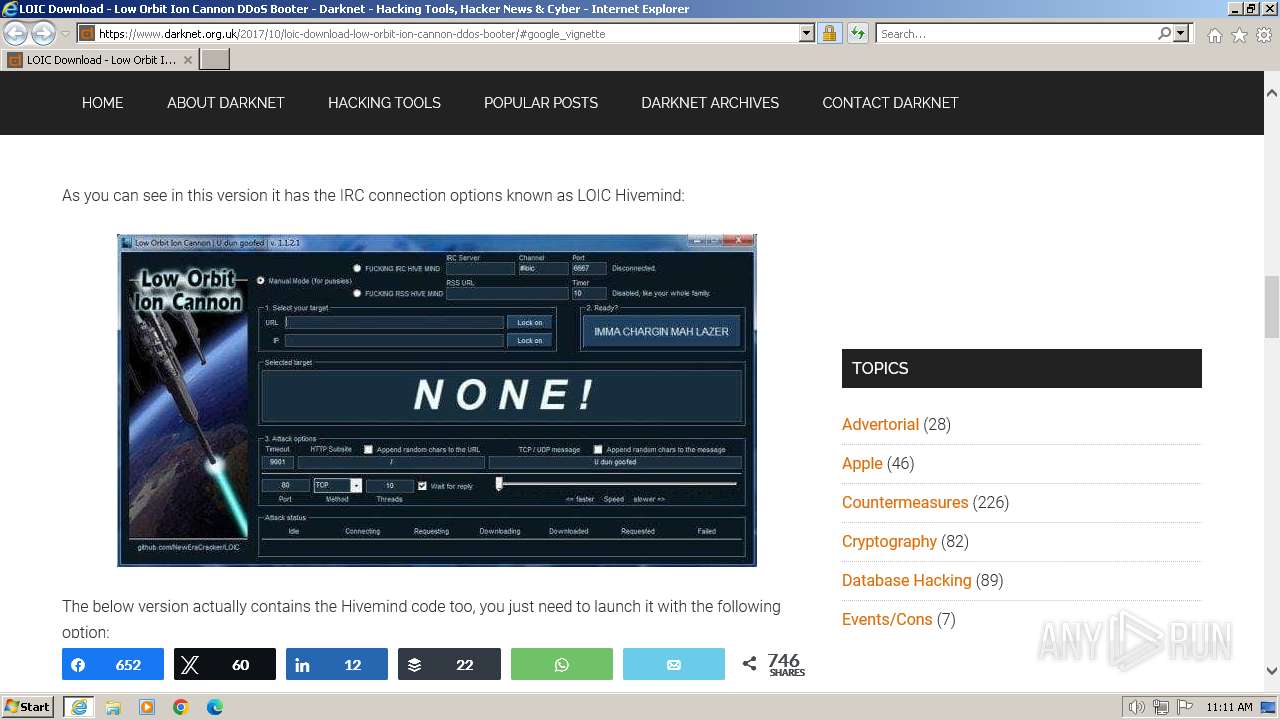Click the IE Search box
Screen dimensions: 1280x720
point(1016,33)
